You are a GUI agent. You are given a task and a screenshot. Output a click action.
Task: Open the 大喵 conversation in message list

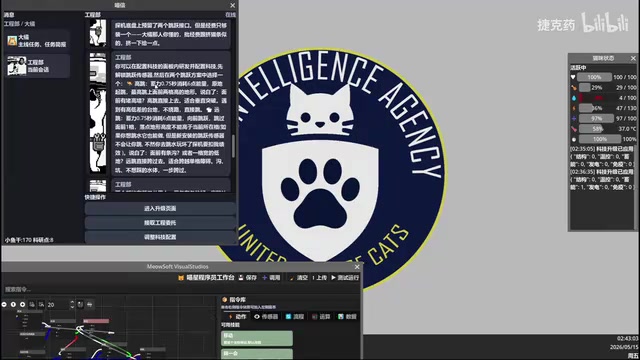[x=37, y=41]
